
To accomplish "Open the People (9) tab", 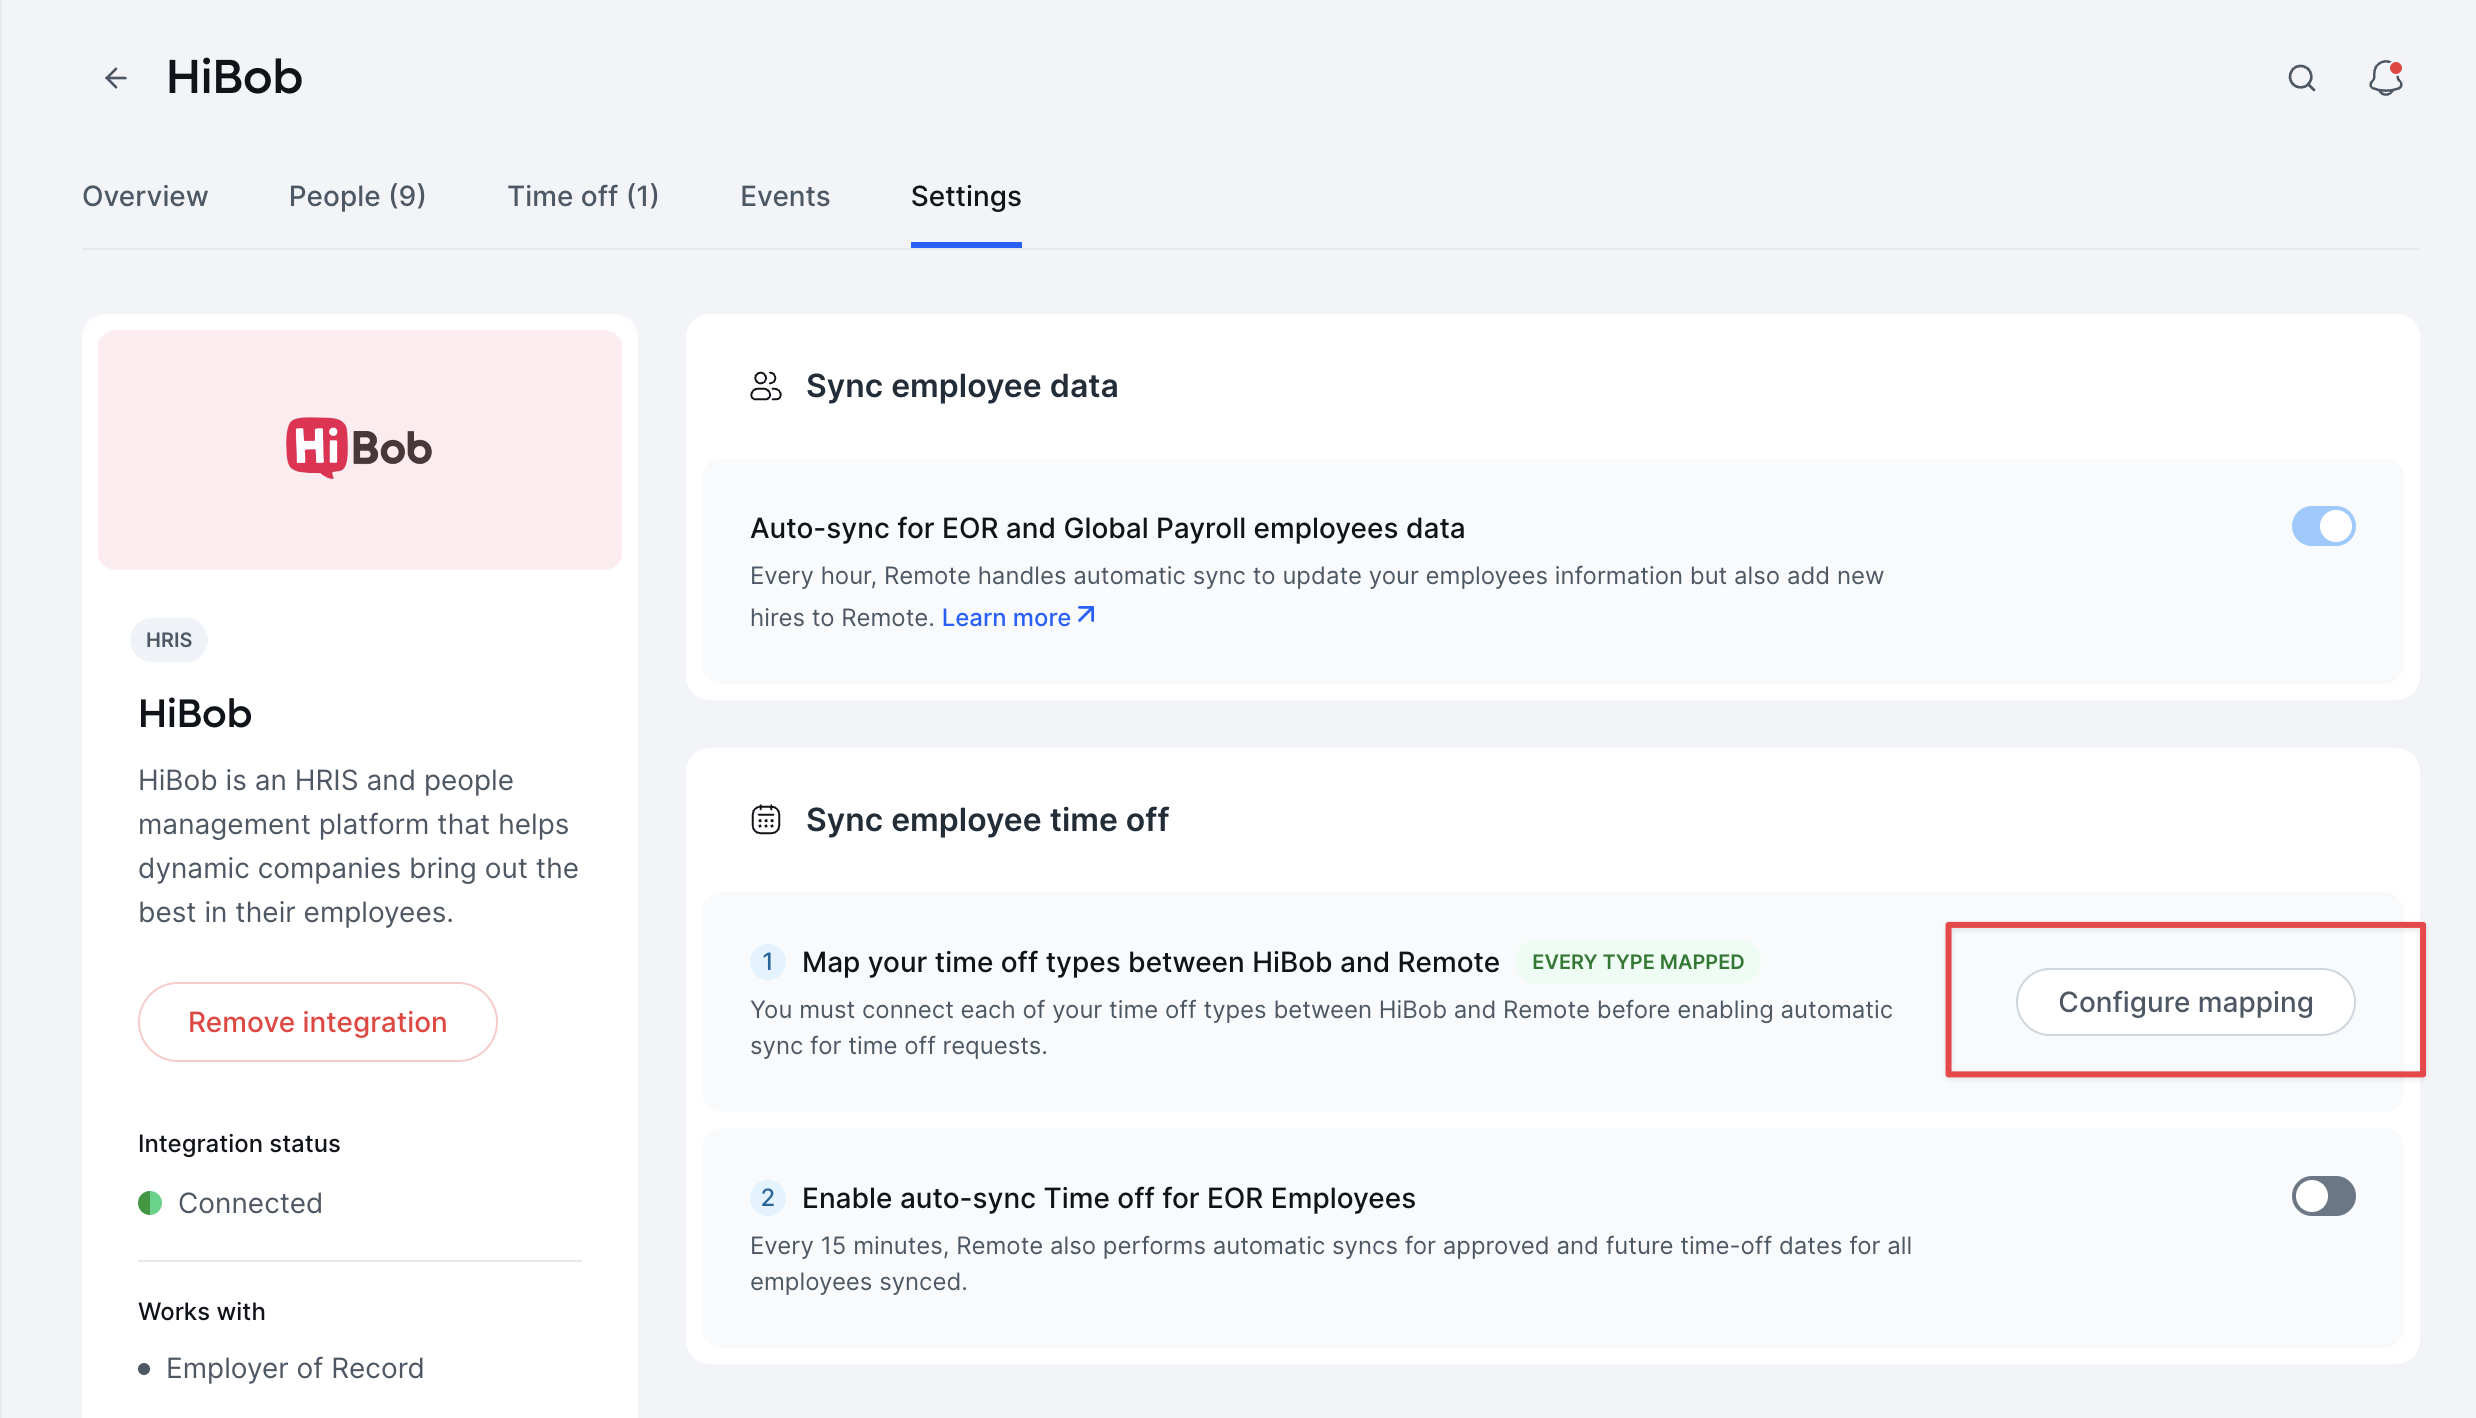I will [357, 196].
